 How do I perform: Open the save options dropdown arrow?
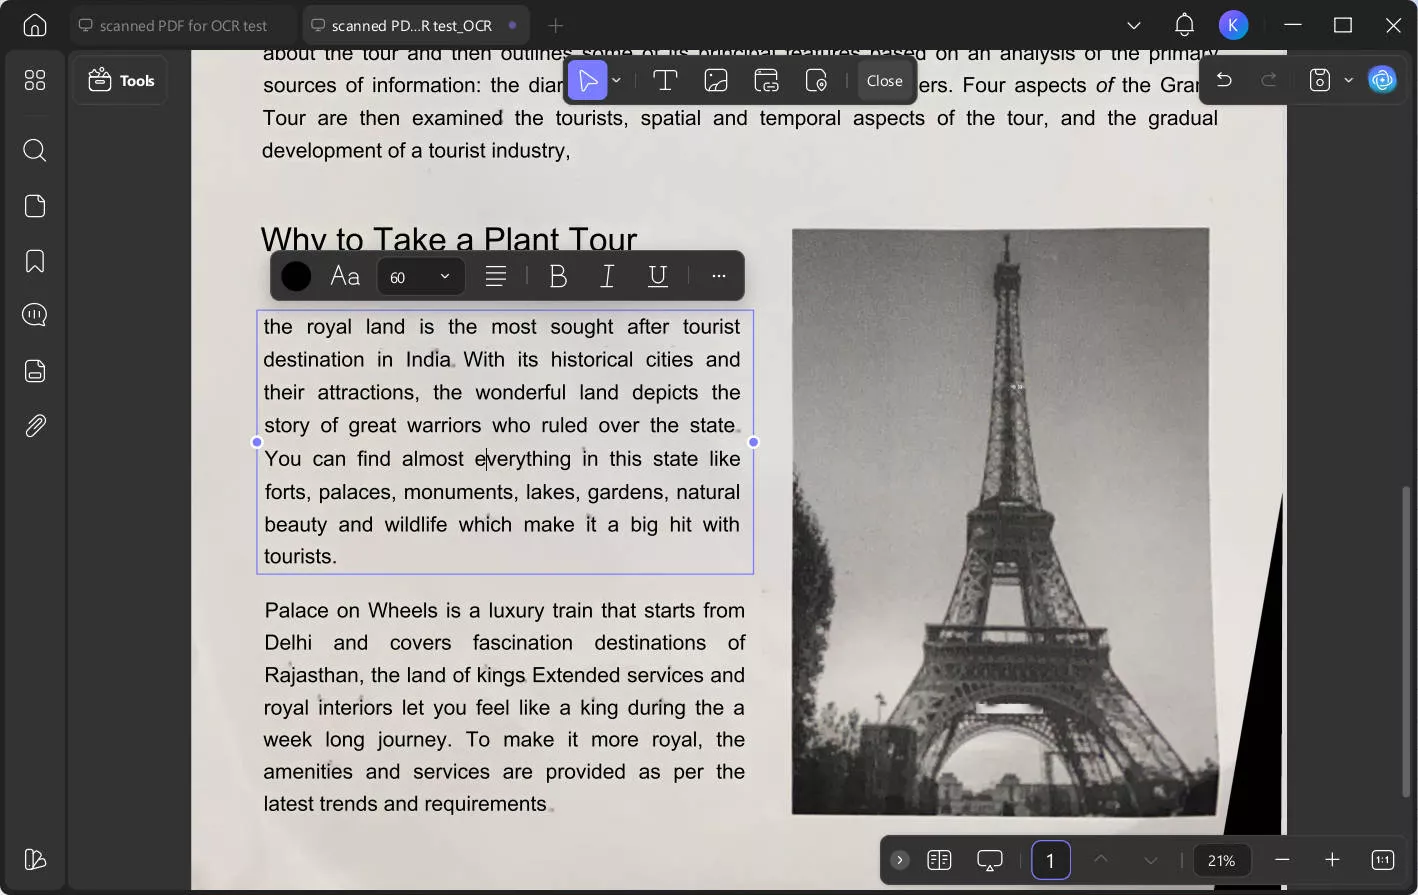pyautogui.click(x=1348, y=79)
